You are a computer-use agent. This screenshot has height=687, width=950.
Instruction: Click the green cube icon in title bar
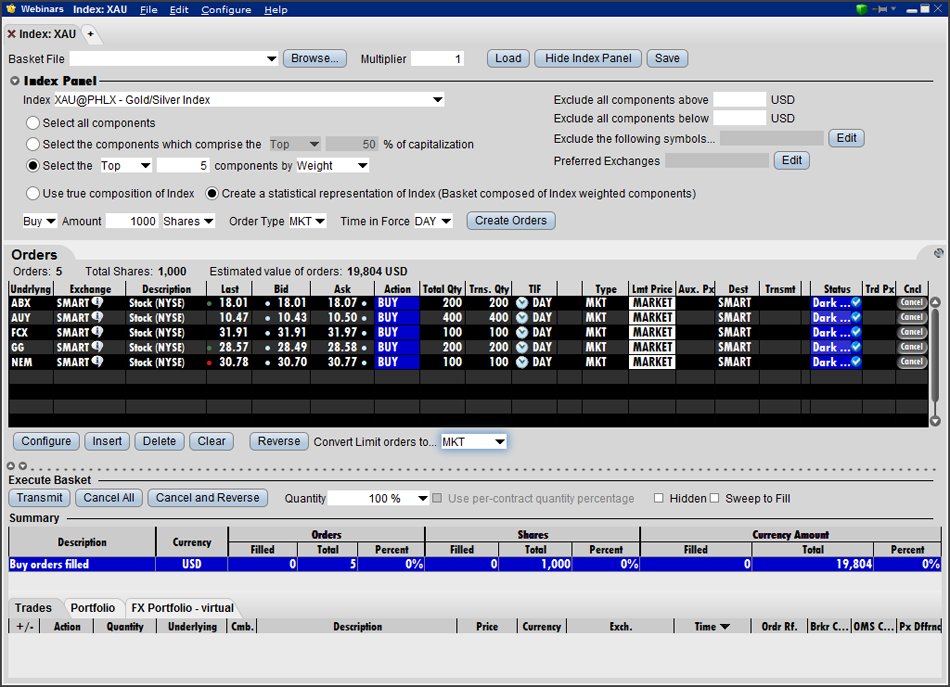862,9
